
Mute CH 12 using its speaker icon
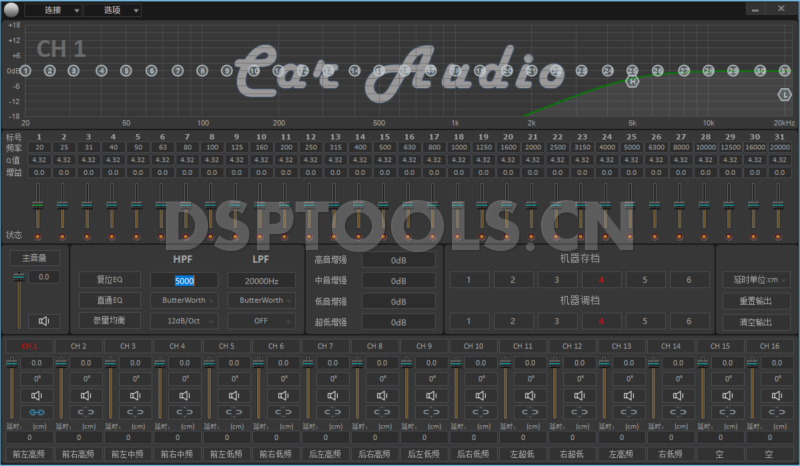pos(578,395)
